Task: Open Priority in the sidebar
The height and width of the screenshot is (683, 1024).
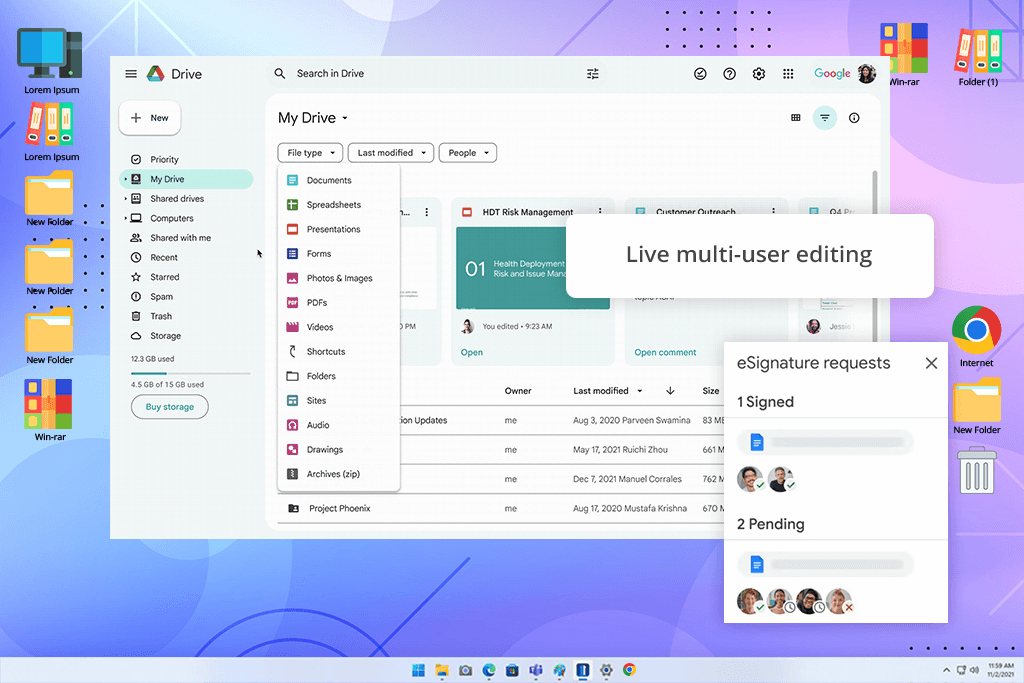Action: pyautogui.click(x=164, y=159)
